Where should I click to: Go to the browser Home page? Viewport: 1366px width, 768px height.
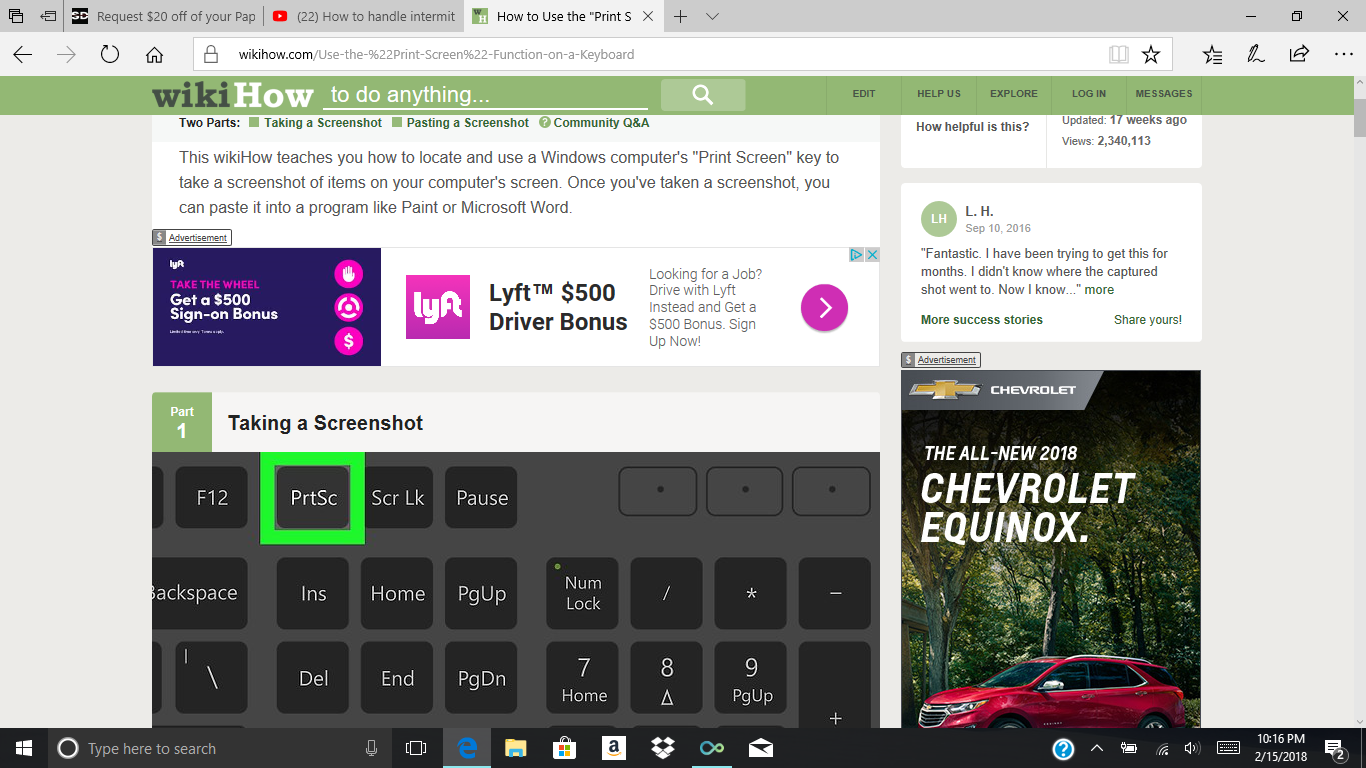[154, 54]
